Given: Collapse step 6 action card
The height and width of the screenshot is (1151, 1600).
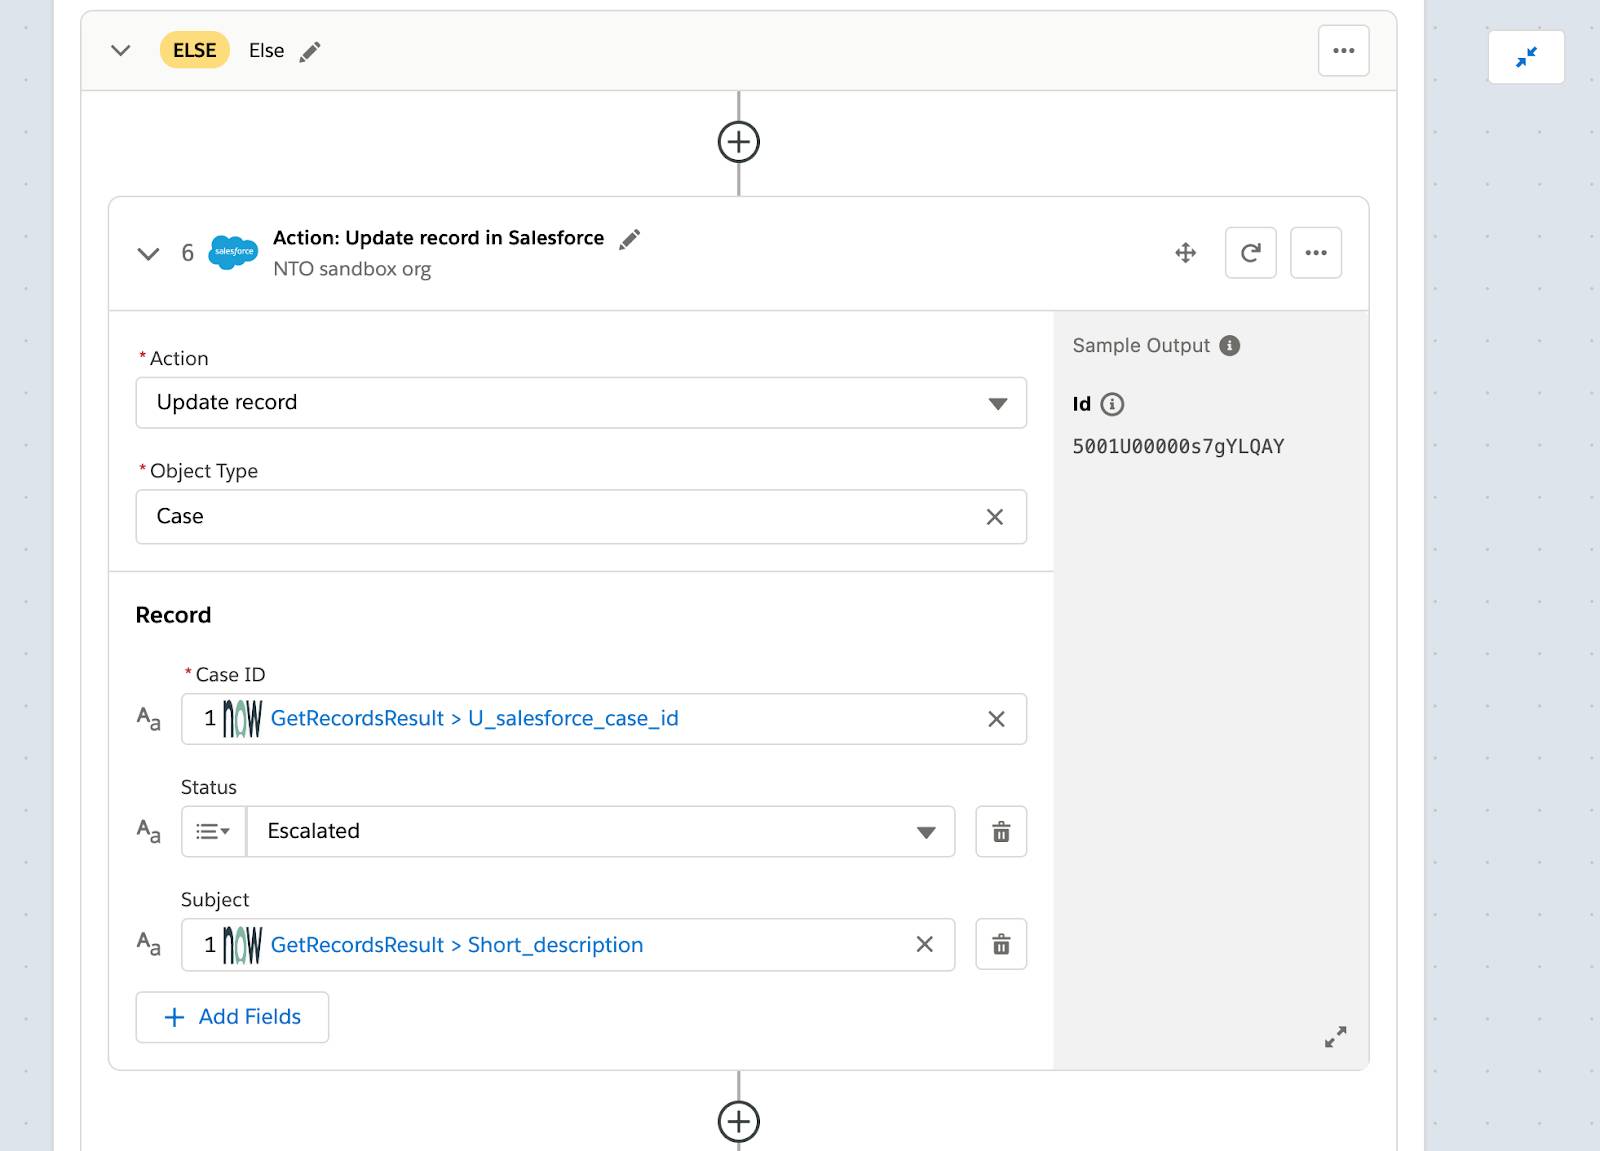Looking at the screenshot, I should (148, 253).
